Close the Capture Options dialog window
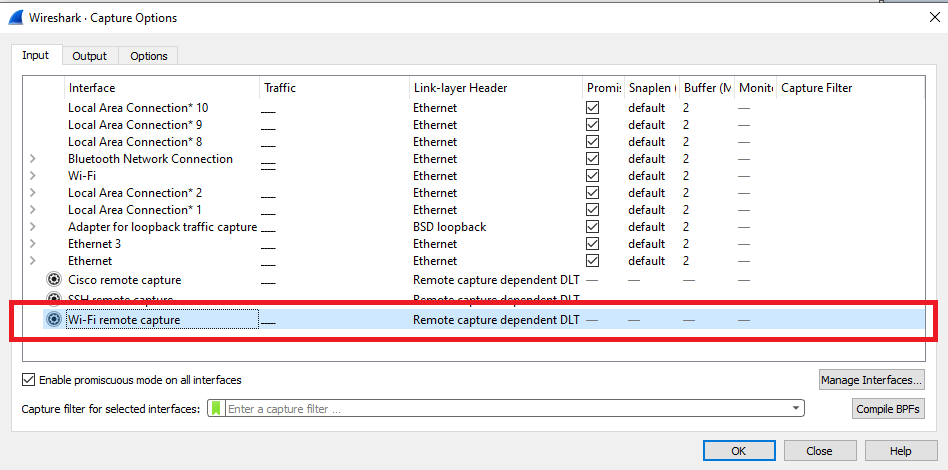948x470 pixels. [x=934, y=17]
